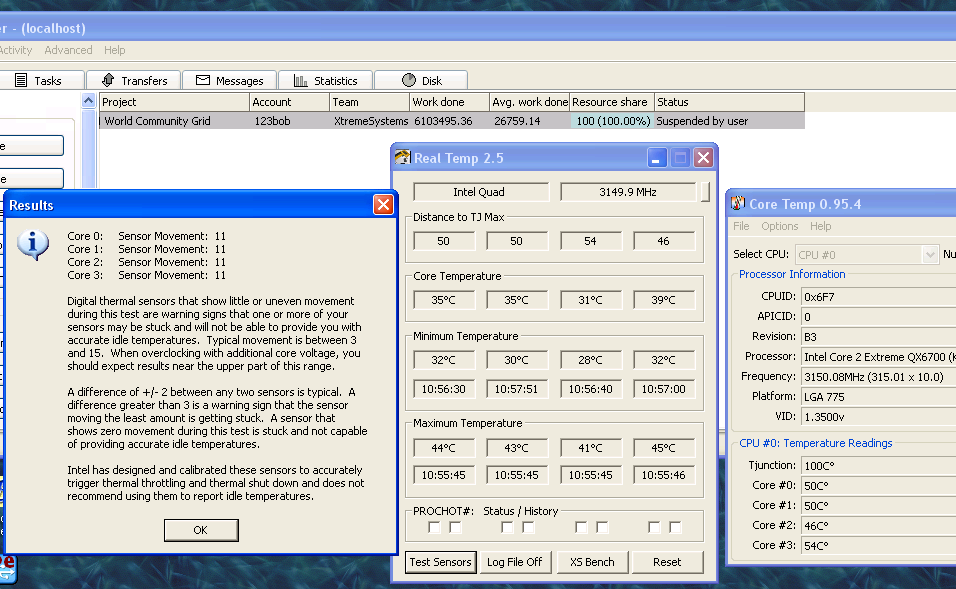Close the Results dialog with X
Viewport: 956px width, 589px height.
tap(383, 205)
